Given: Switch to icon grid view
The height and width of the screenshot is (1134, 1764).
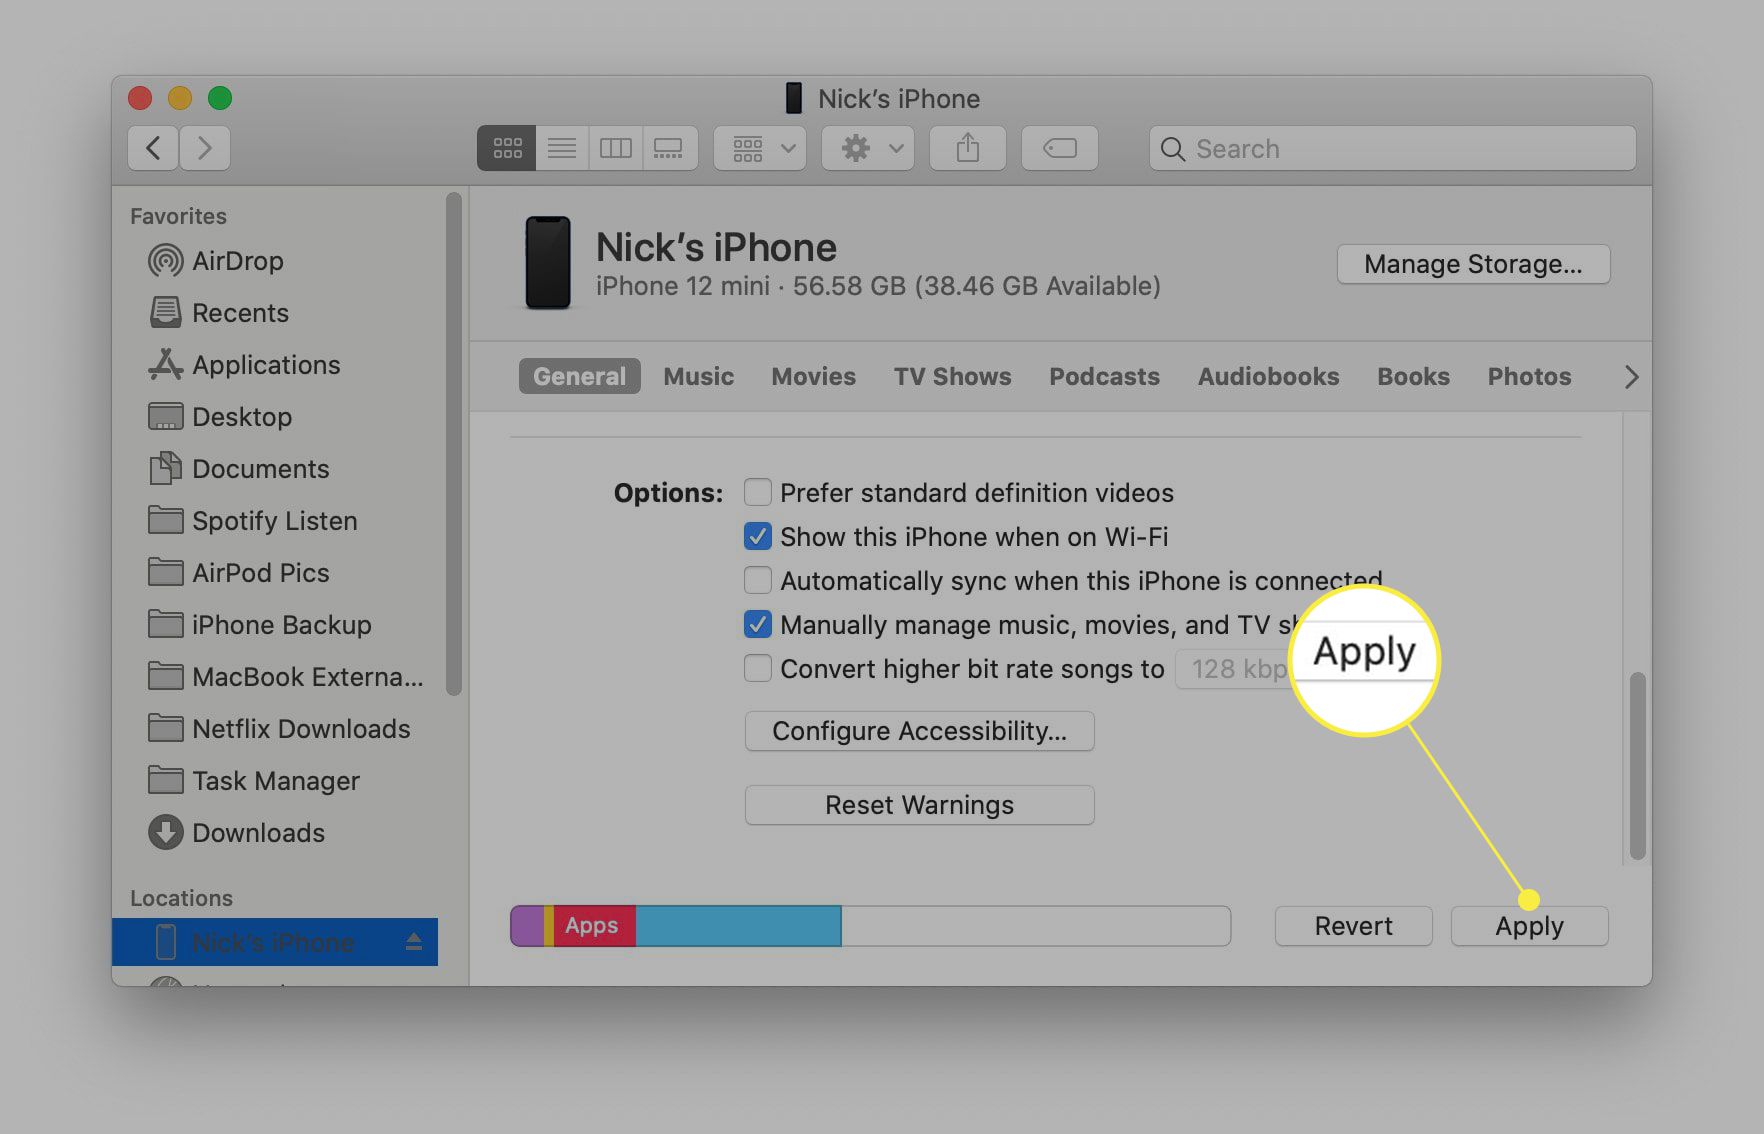Looking at the screenshot, I should coord(507,148).
